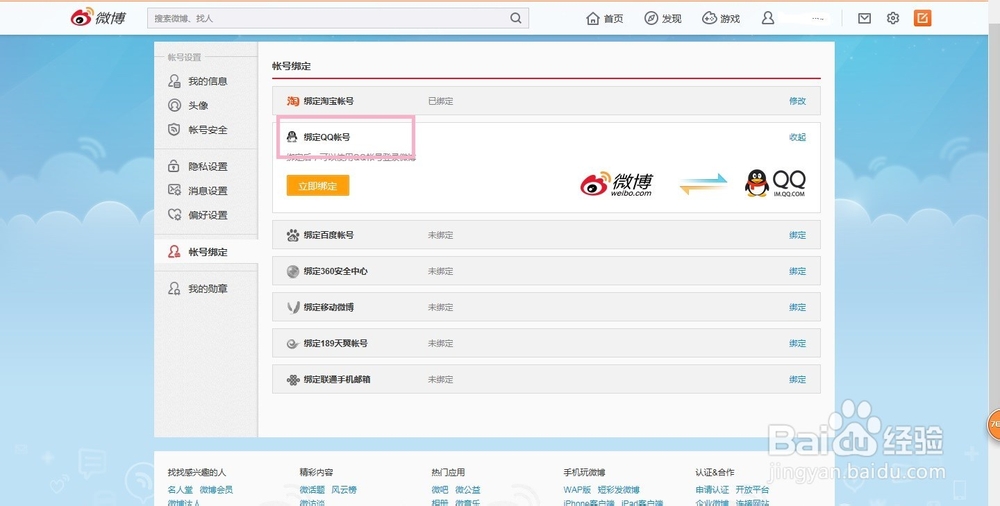Click the 移动微博 icon
The height and width of the screenshot is (506, 1000).
coord(293,308)
